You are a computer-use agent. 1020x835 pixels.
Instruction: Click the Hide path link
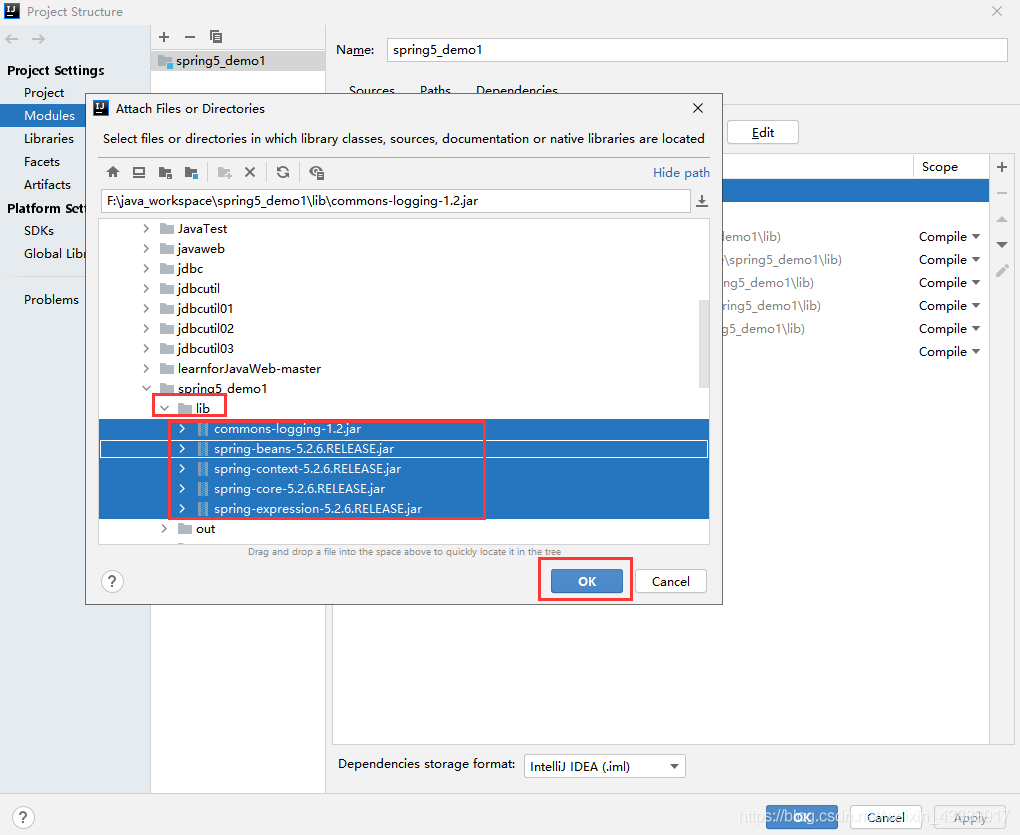coord(681,172)
